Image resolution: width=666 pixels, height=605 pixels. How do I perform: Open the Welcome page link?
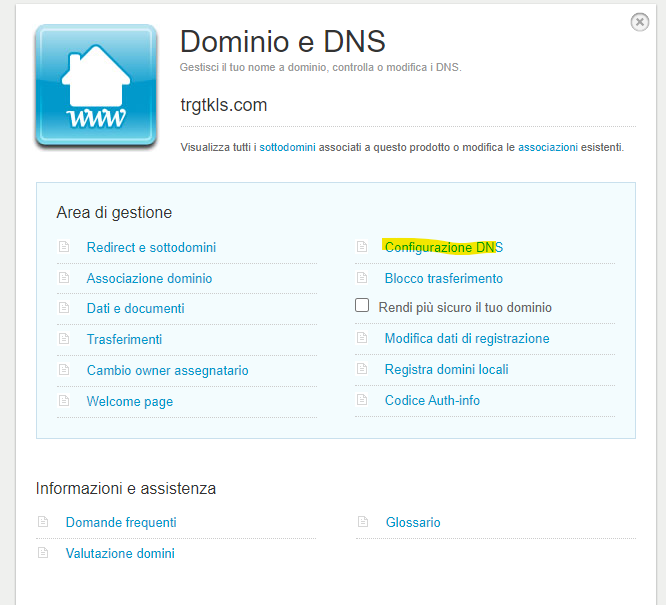130,401
